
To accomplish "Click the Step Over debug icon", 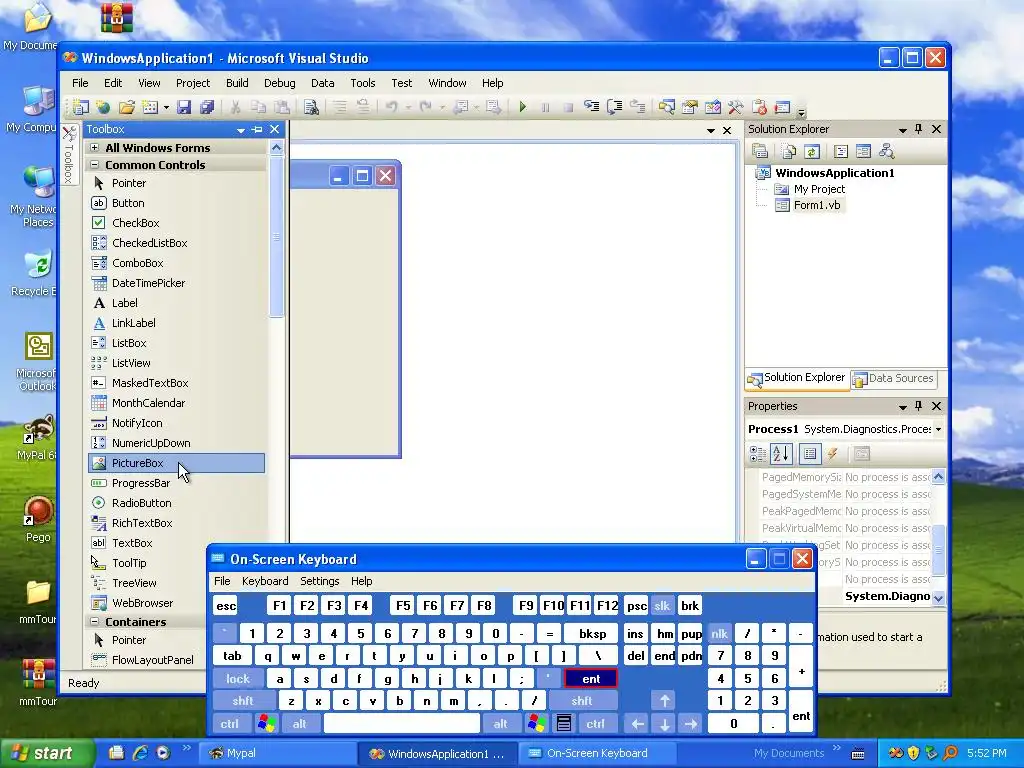I will (x=615, y=106).
